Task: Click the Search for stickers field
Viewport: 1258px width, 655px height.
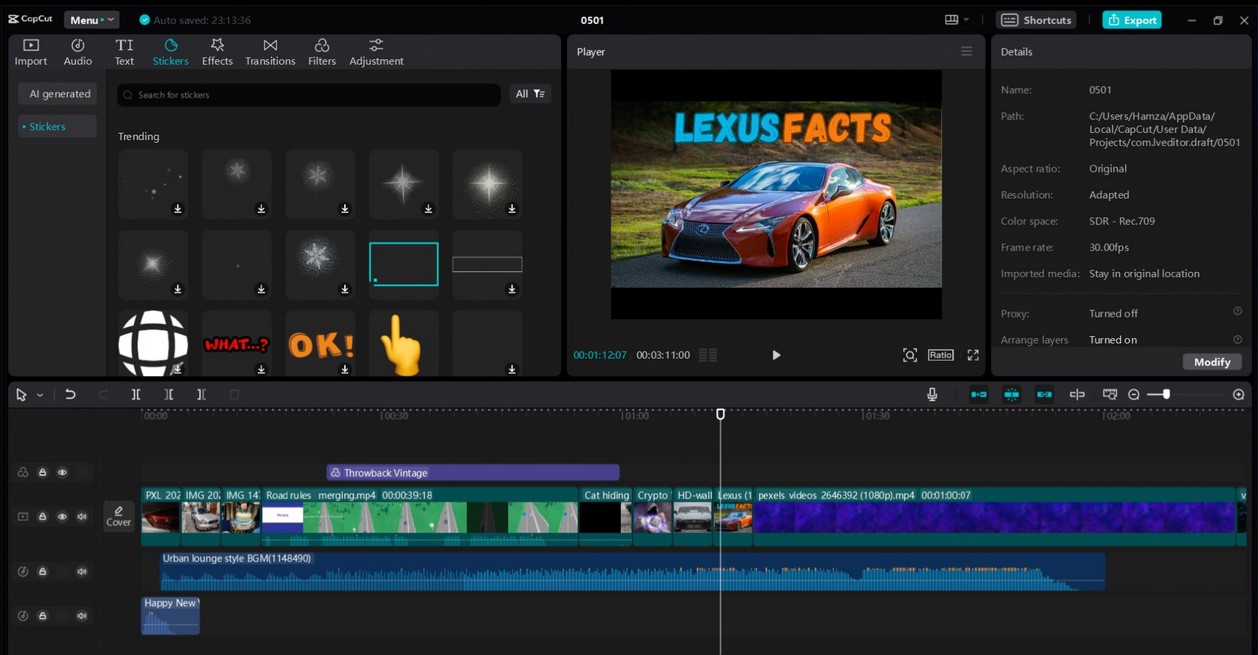Action: [x=309, y=95]
